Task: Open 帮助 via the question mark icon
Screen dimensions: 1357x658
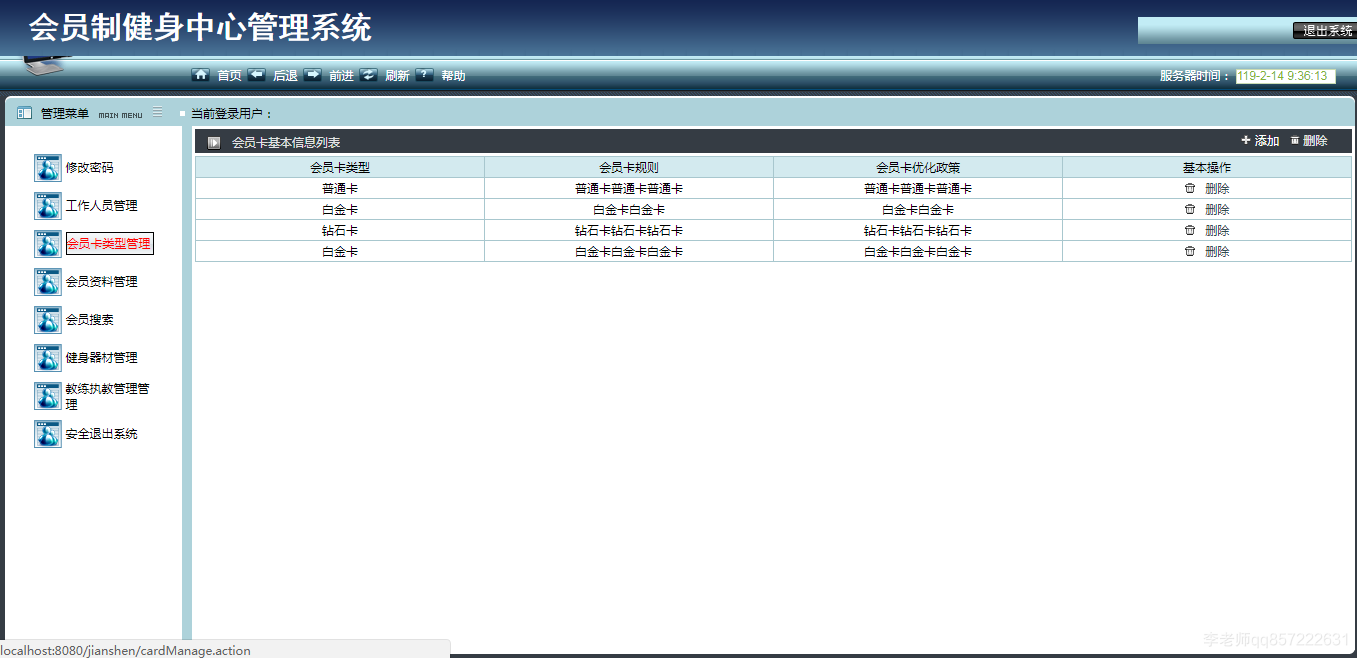Action: pos(424,74)
